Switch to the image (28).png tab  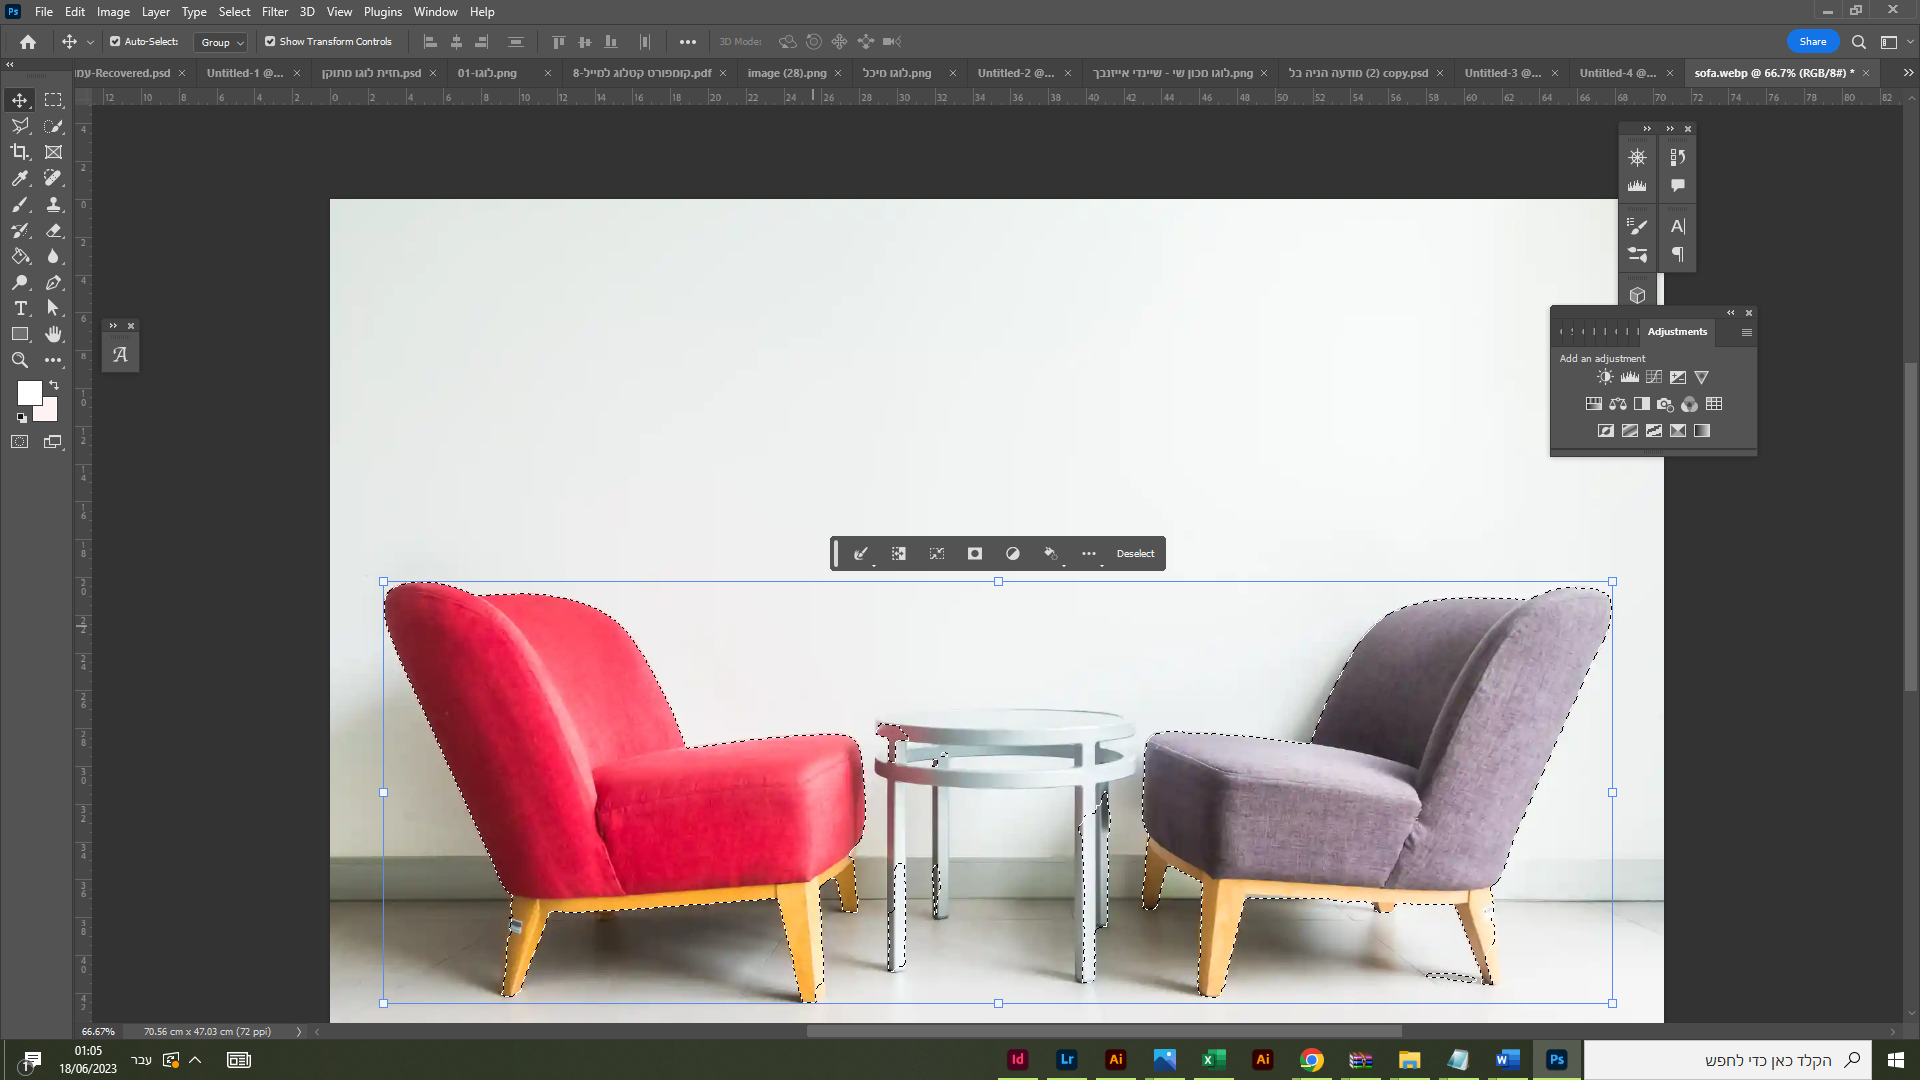point(786,73)
